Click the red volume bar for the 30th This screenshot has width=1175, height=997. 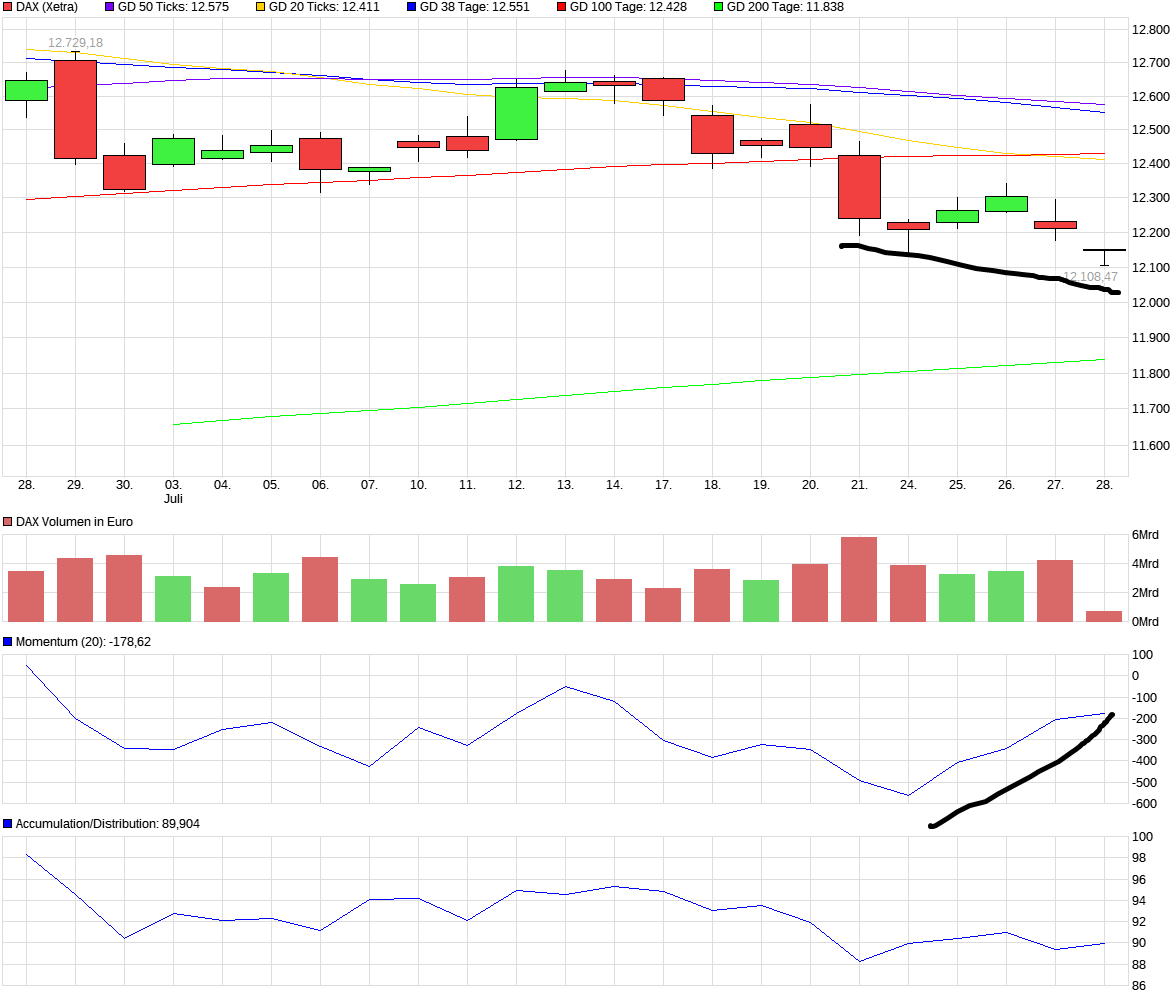click(124, 588)
